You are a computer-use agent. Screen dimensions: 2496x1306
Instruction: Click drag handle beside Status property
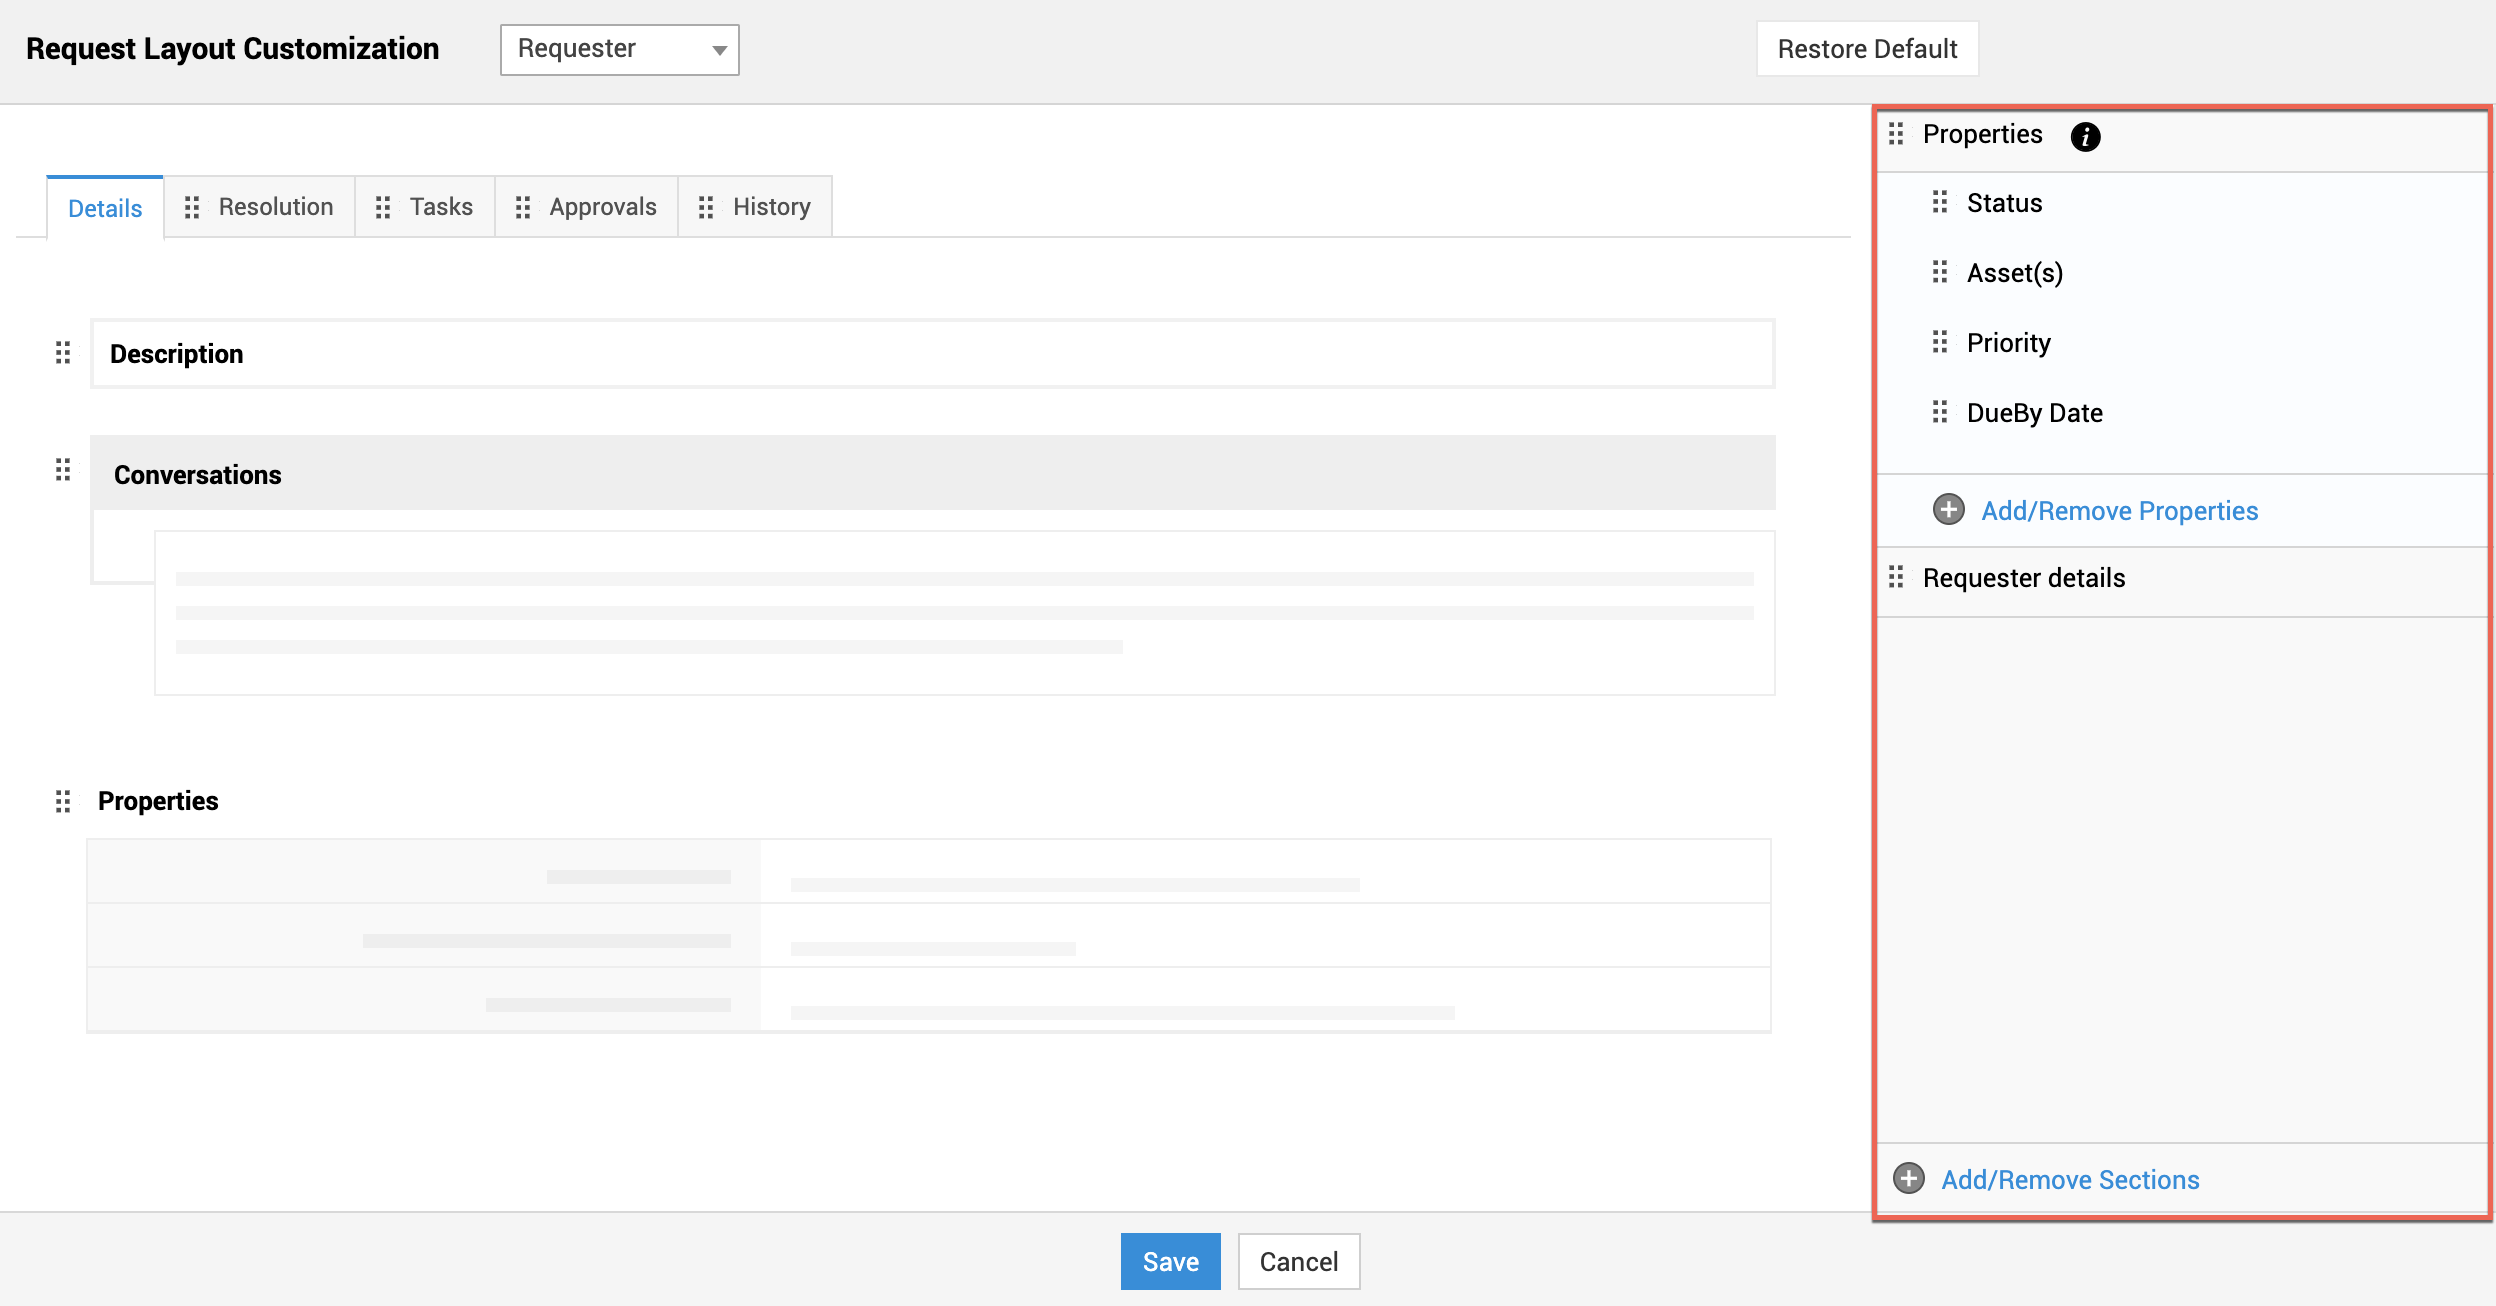click(1940, 202)
